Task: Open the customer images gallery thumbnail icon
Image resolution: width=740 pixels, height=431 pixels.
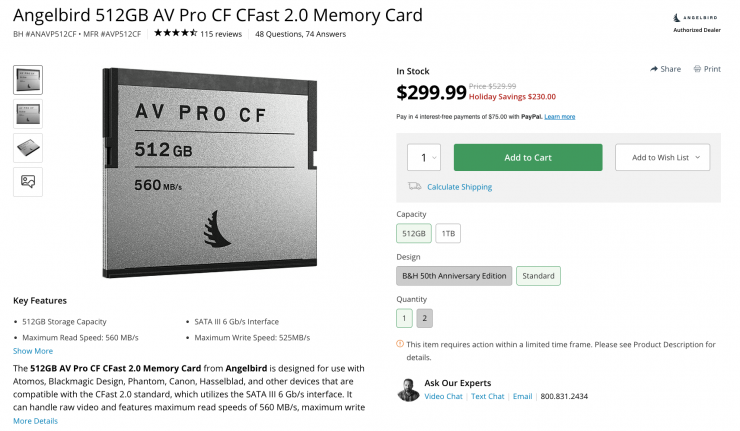Action: tap(28, 181)
